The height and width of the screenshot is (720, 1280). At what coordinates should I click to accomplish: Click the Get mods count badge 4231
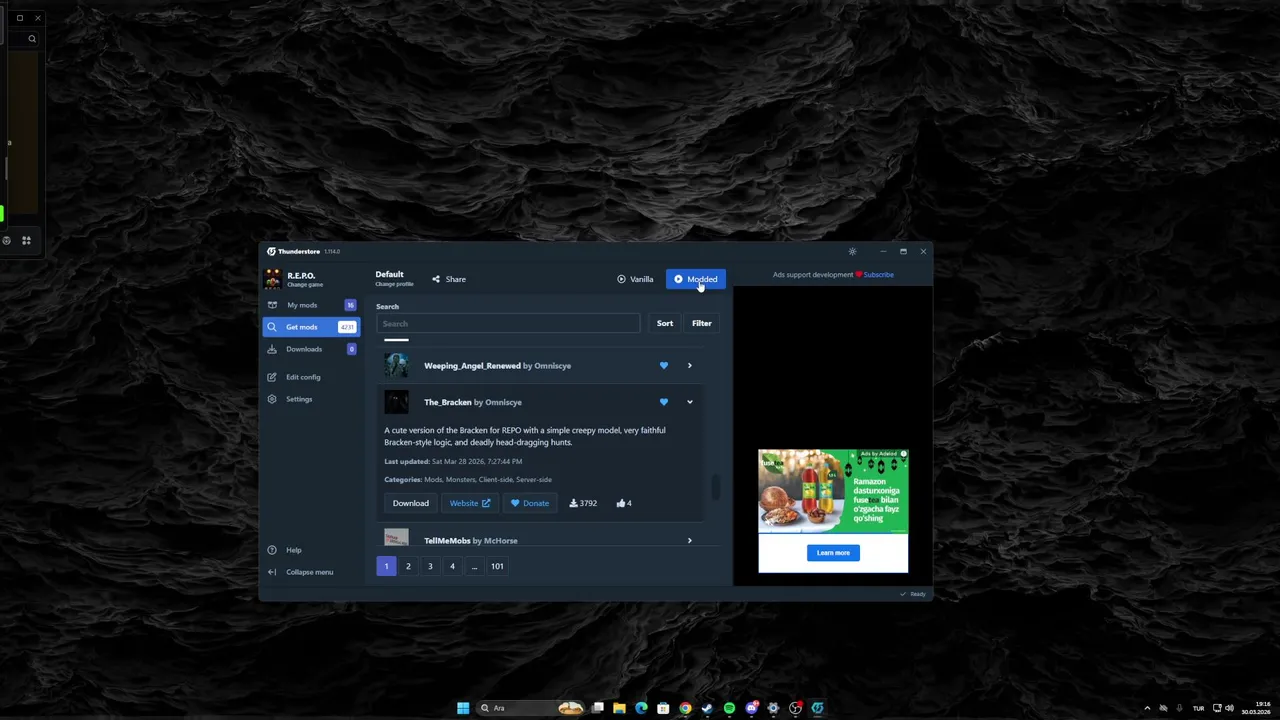[347, 327]
